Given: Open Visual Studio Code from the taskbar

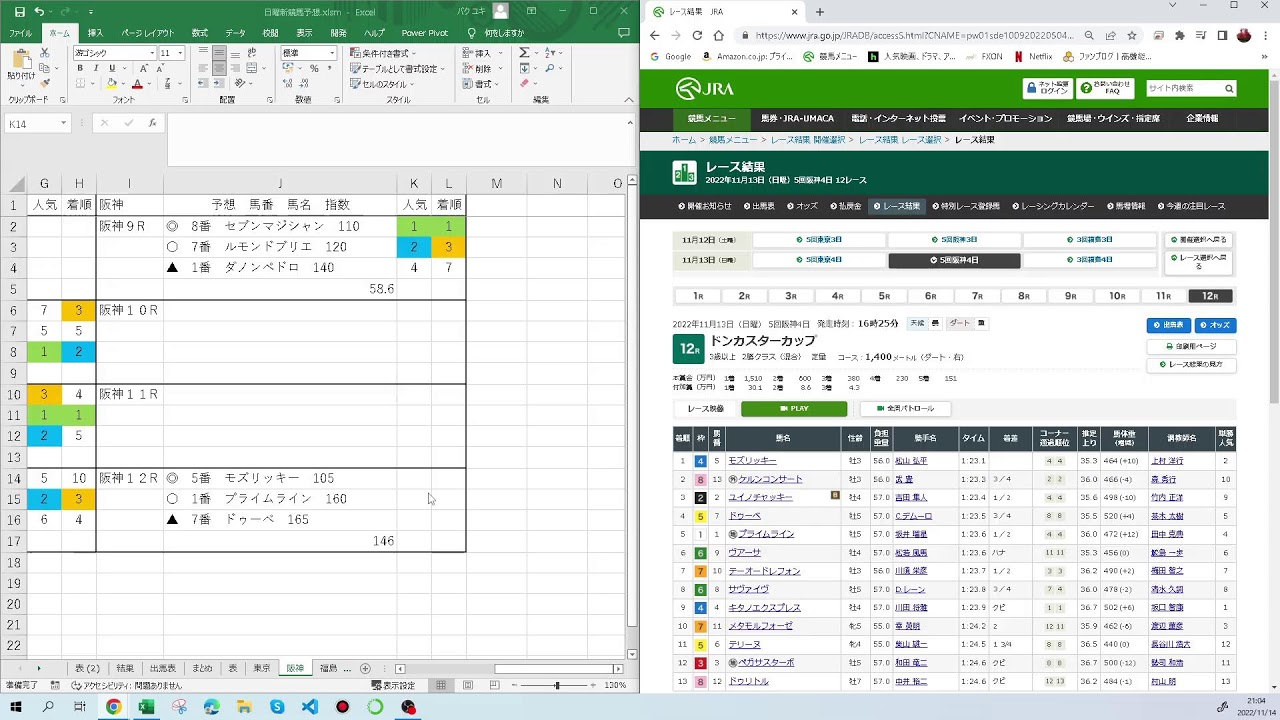Looking at the screenshot, I should coord(310,707).
